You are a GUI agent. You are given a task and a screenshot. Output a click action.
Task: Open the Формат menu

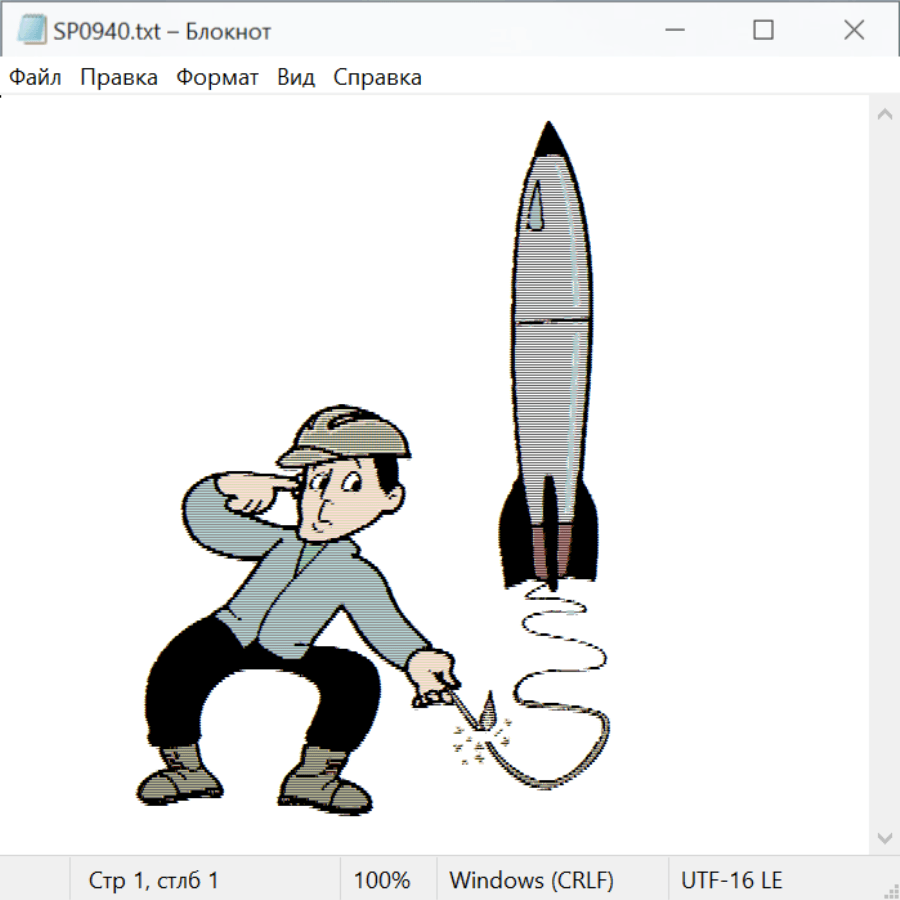coord(217,78)
